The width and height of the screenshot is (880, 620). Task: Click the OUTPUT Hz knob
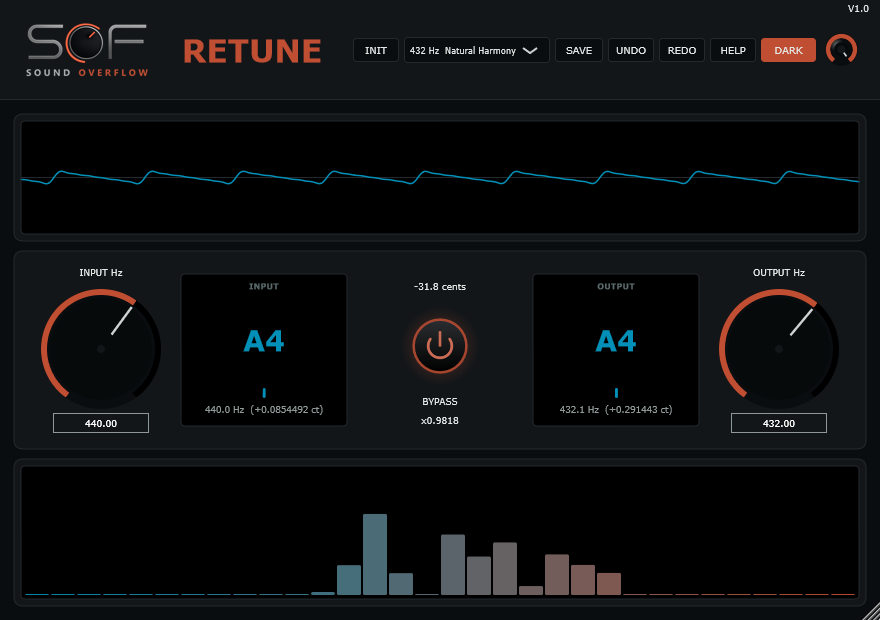(779, 349)
